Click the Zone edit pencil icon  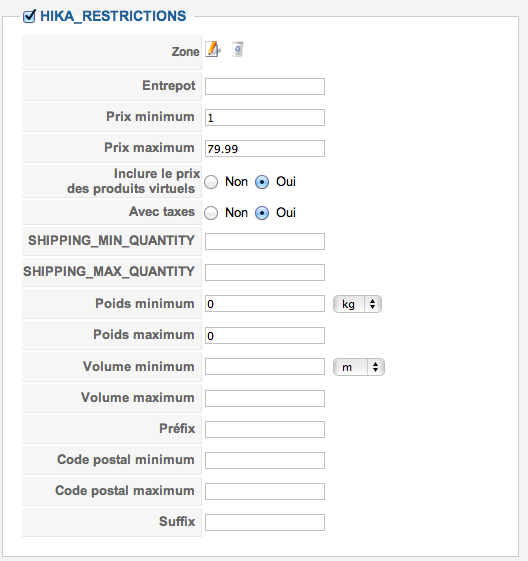(x=213, y=49)
